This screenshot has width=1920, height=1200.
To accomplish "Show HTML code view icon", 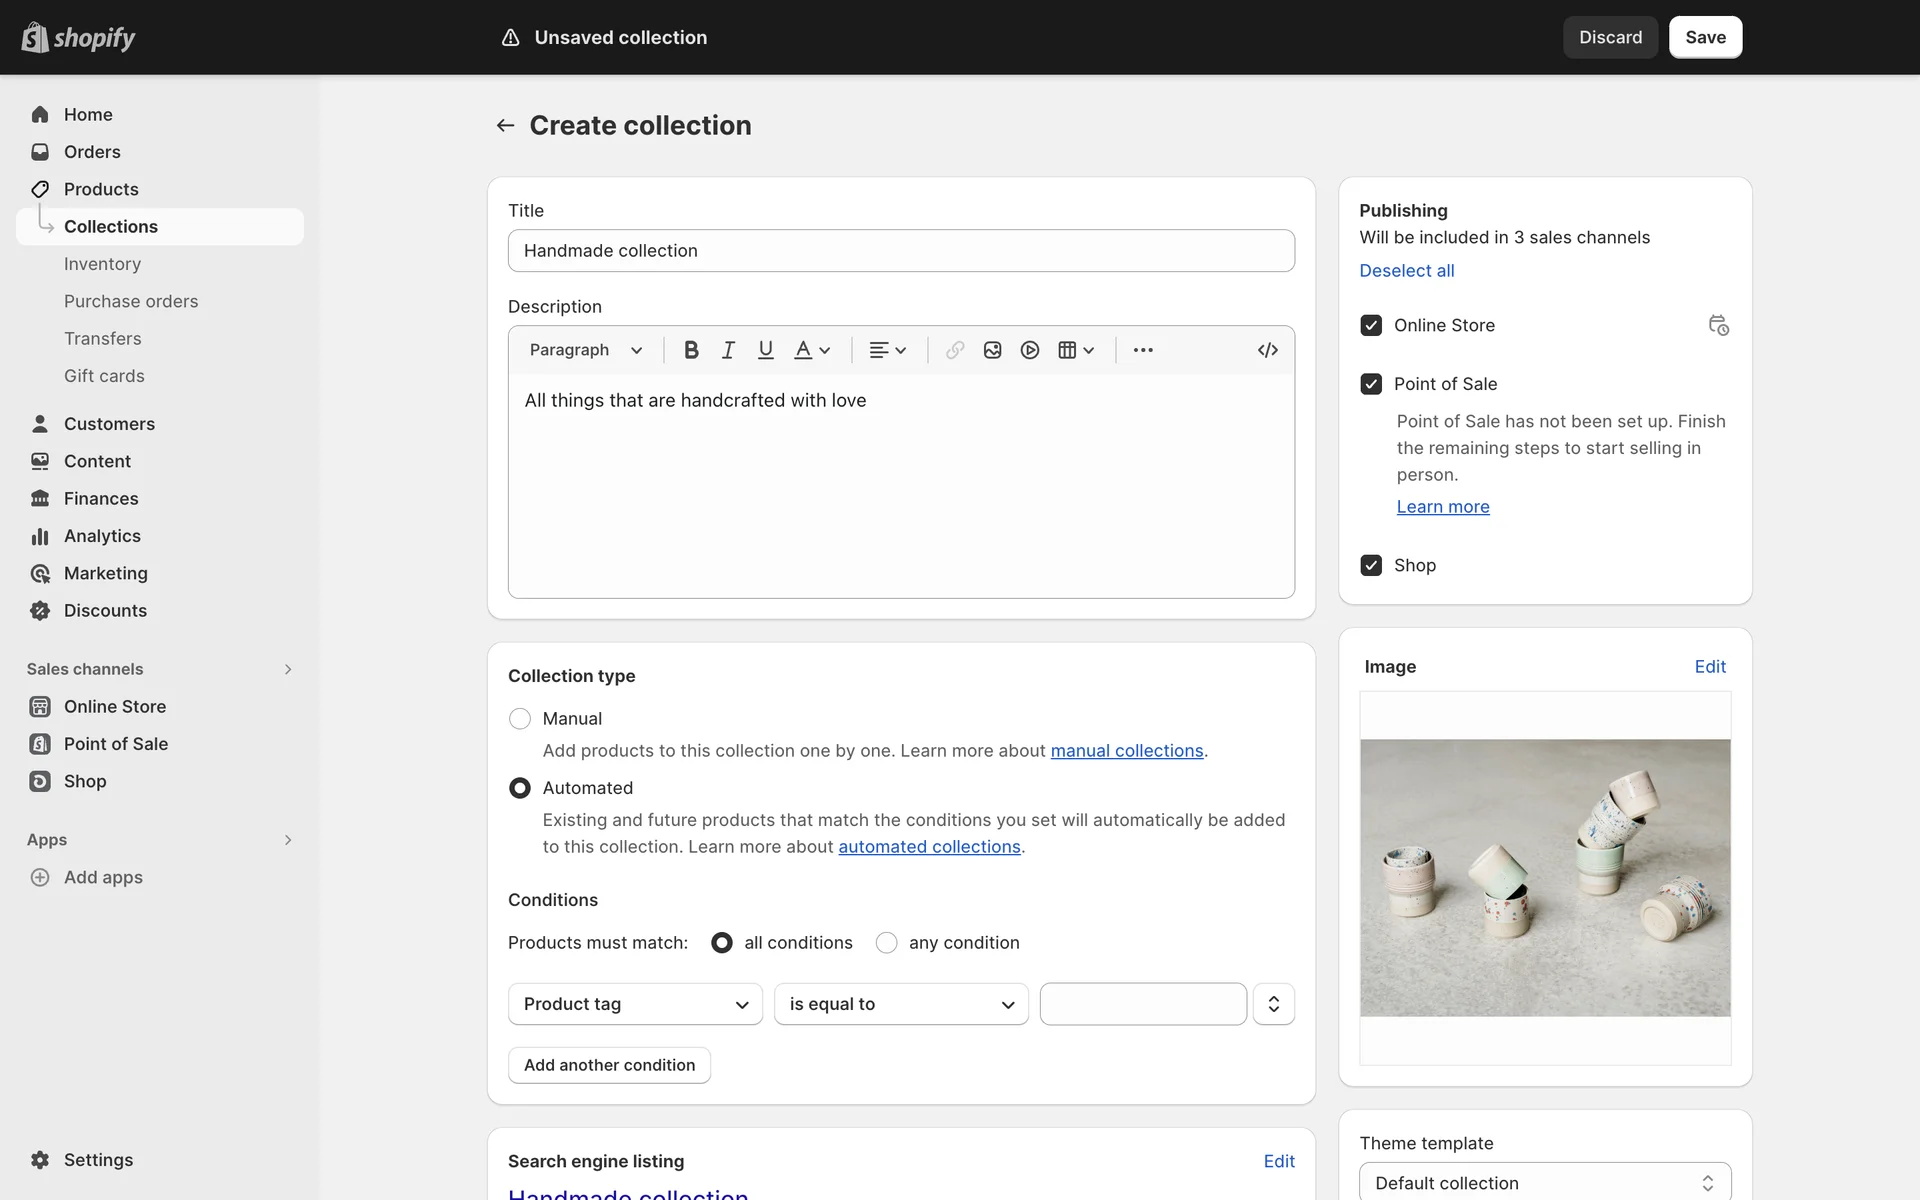I will tap(1267, 350).
